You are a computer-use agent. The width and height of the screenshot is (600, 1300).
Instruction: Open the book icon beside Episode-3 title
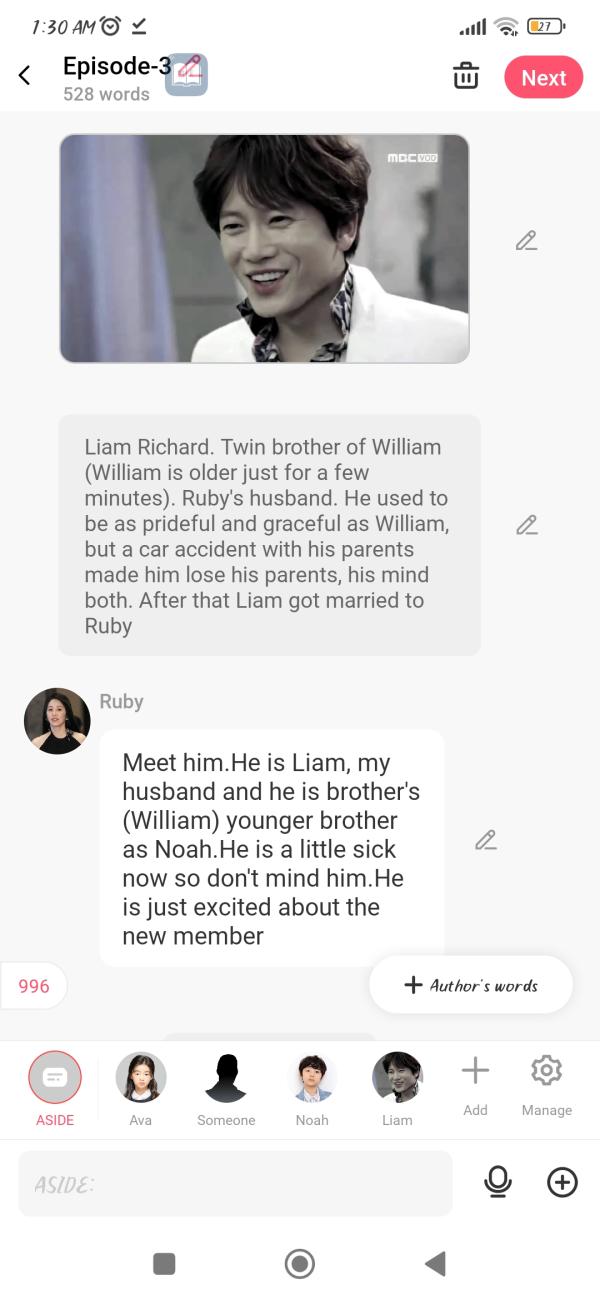(x=186, y=75)
